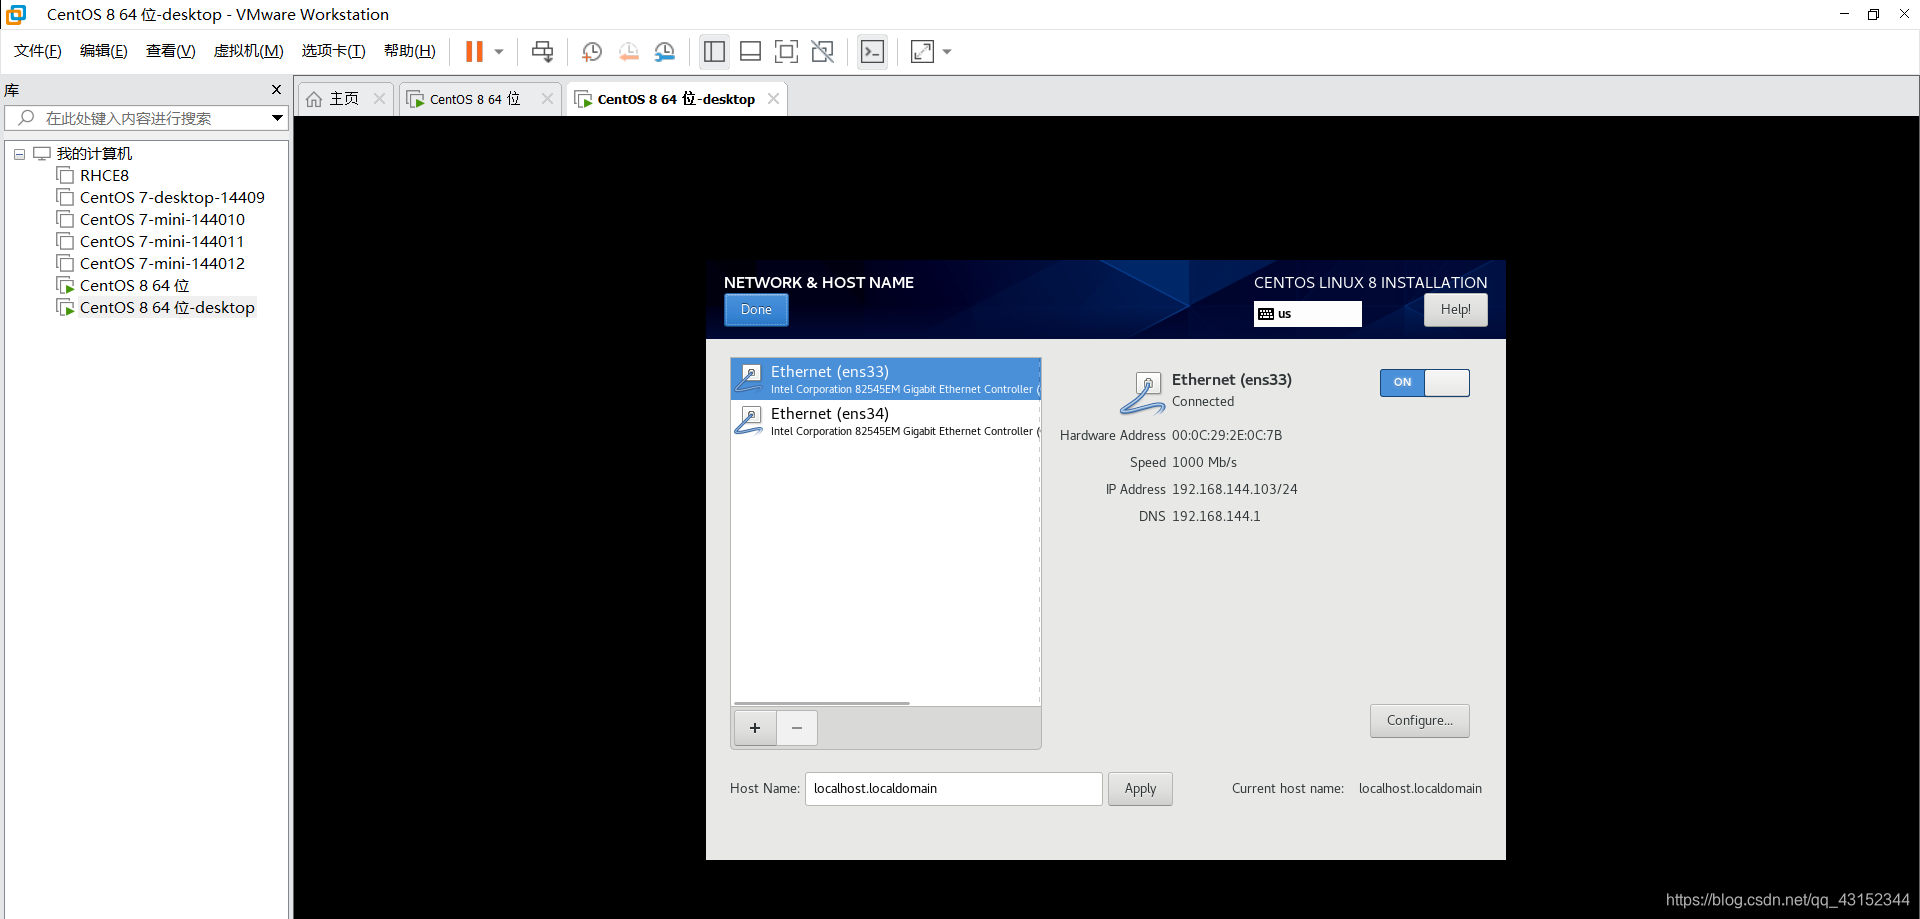Revert to the previous snapshot
Screen dimensions: 1920x919
pyautogui.click(x=628, y=52)
